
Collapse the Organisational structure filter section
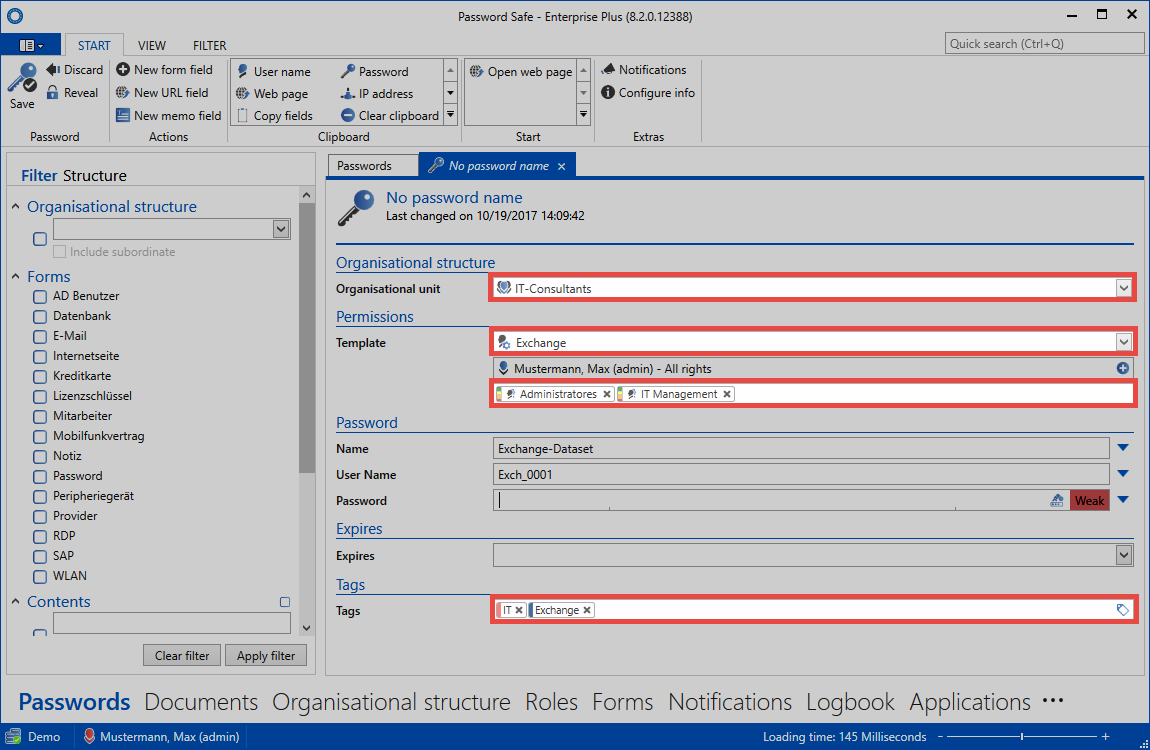coord(15,207)
